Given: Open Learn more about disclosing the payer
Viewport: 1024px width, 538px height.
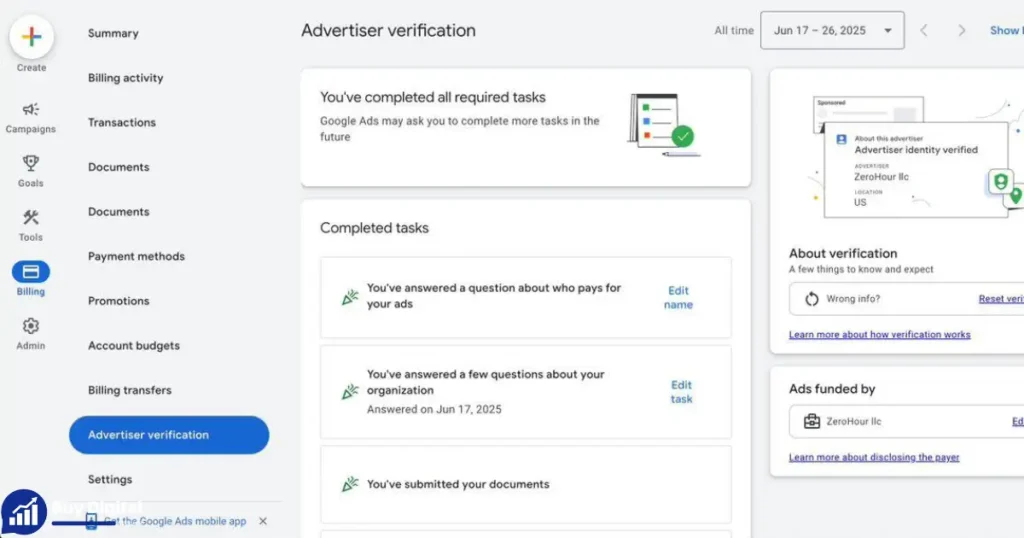Looking at the screenshot, I should coord(874,457).
